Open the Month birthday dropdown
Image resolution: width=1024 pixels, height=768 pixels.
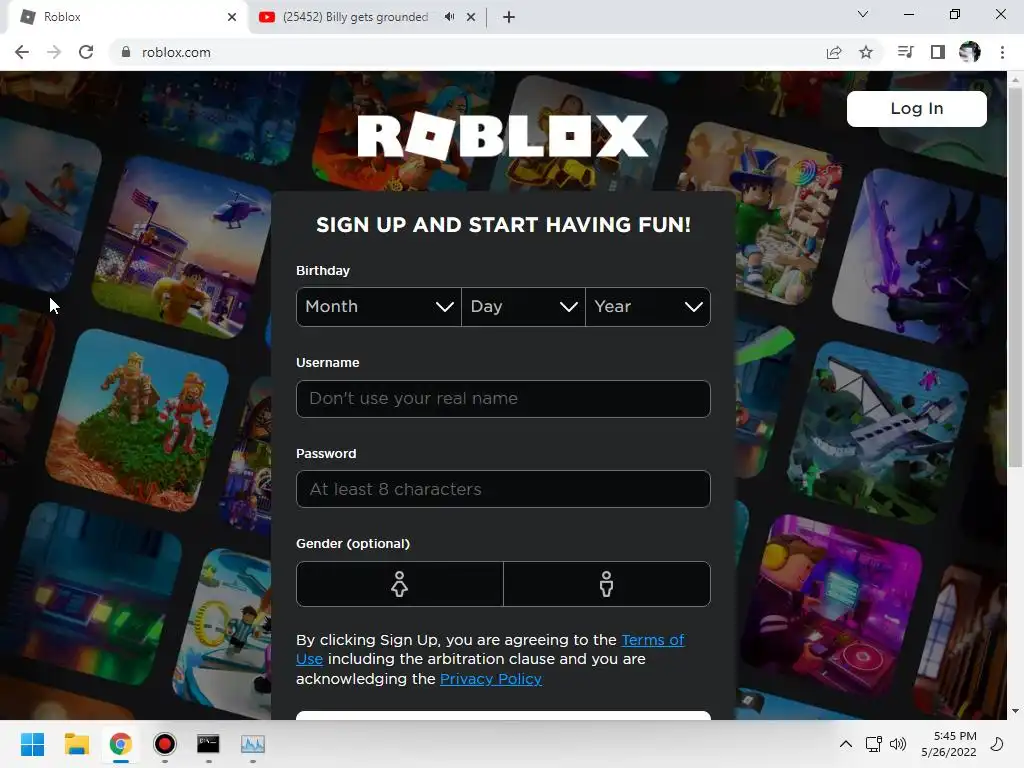pyautogui.click(x=379, y=306)
